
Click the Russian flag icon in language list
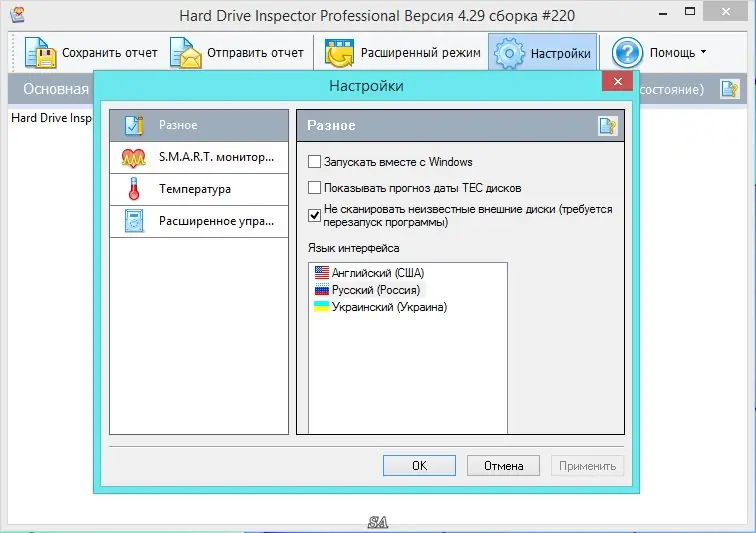(x=322, y=290)
